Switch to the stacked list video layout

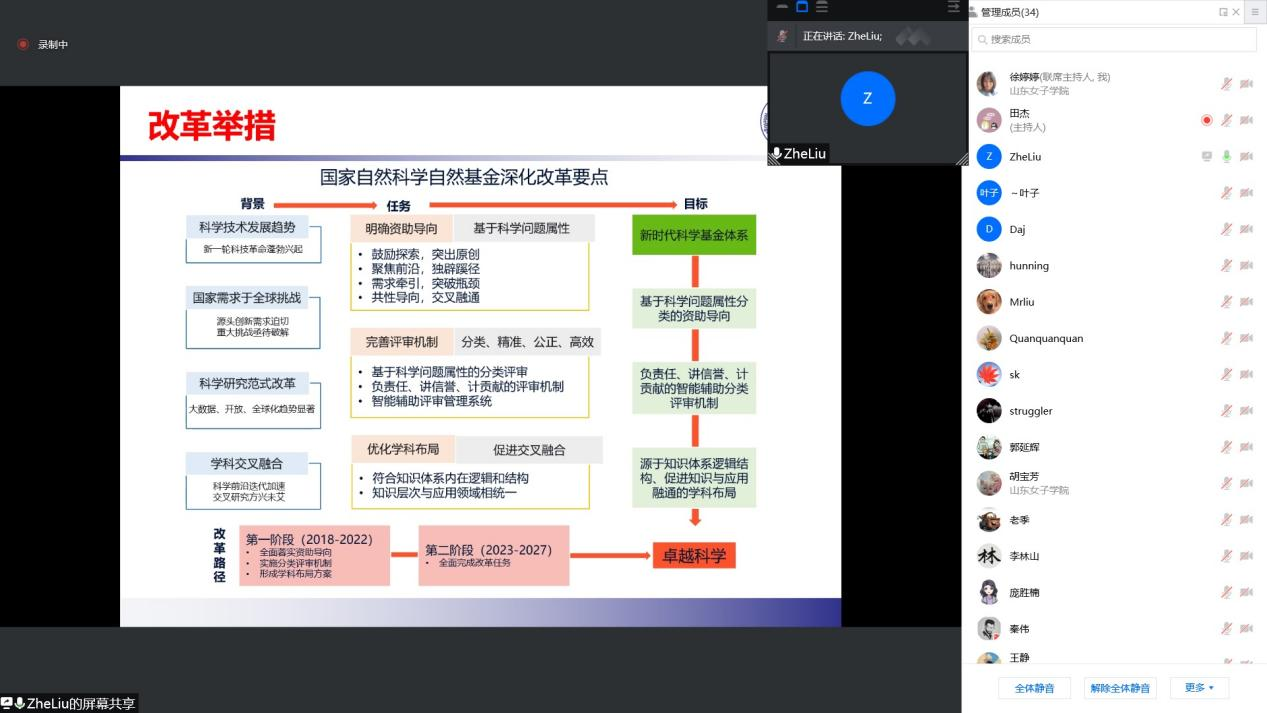click(x=821, y=7)
